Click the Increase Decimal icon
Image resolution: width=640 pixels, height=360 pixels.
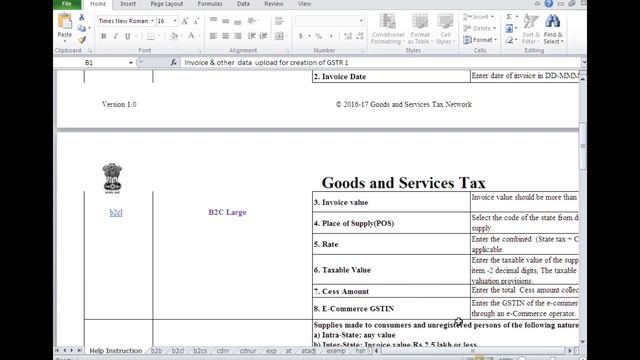[347, 36]
